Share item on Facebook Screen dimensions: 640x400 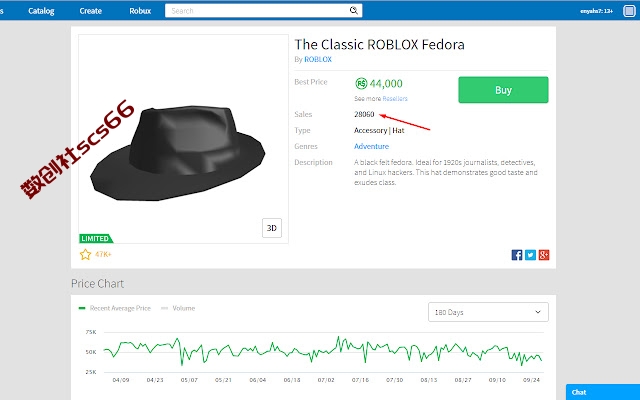(x=517, y=255)
